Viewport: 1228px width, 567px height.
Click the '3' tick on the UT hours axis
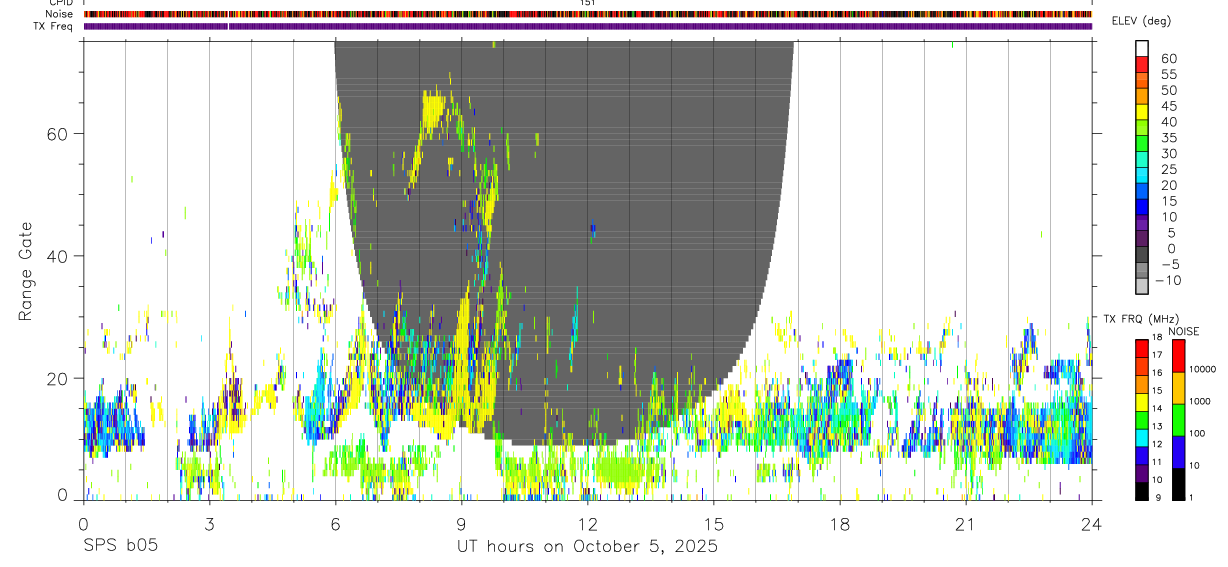(210, 523)
